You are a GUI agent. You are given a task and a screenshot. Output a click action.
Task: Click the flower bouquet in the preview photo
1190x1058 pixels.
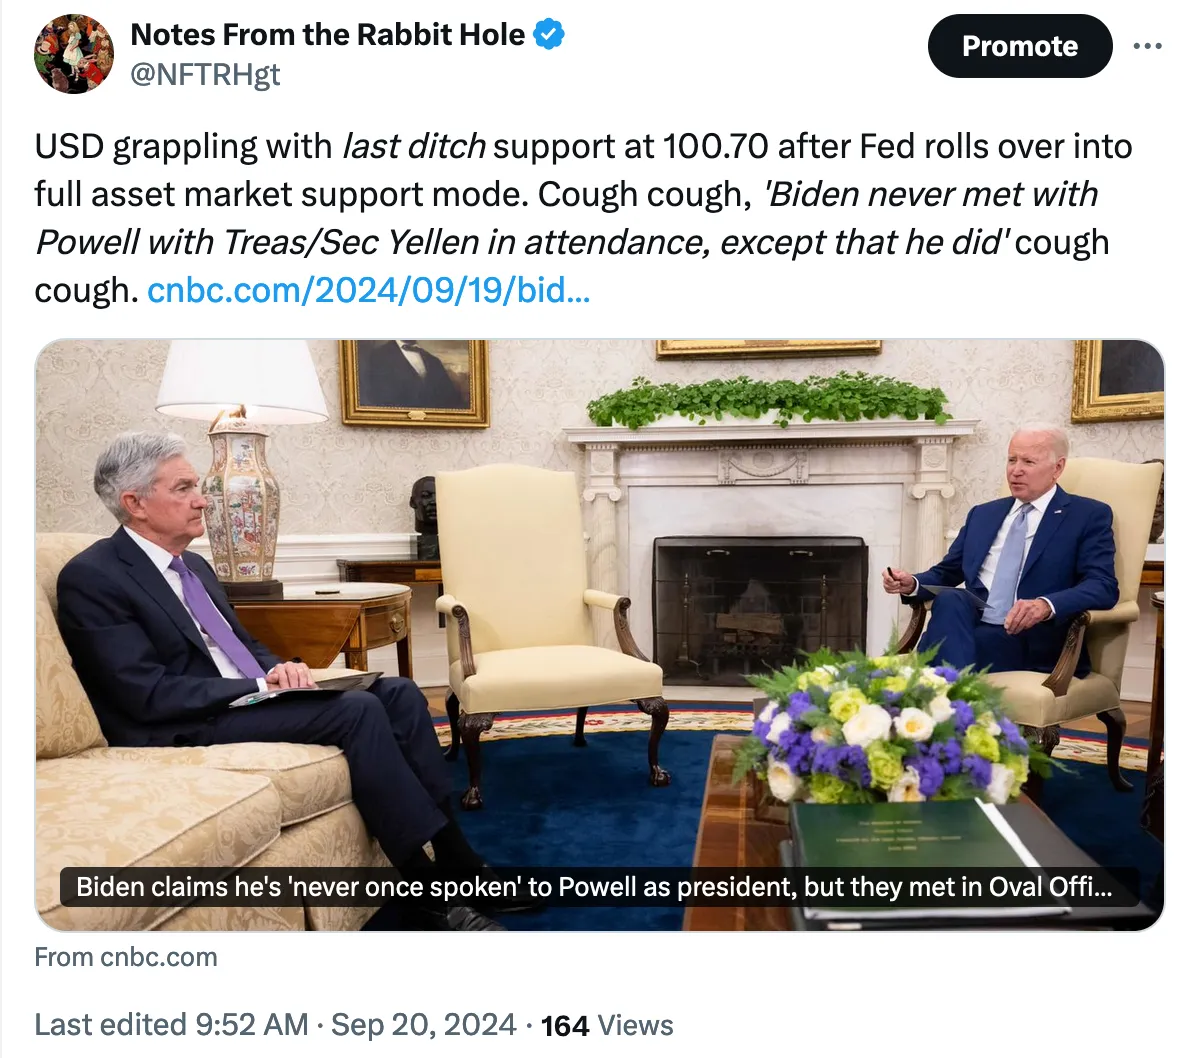pos(890,725)
